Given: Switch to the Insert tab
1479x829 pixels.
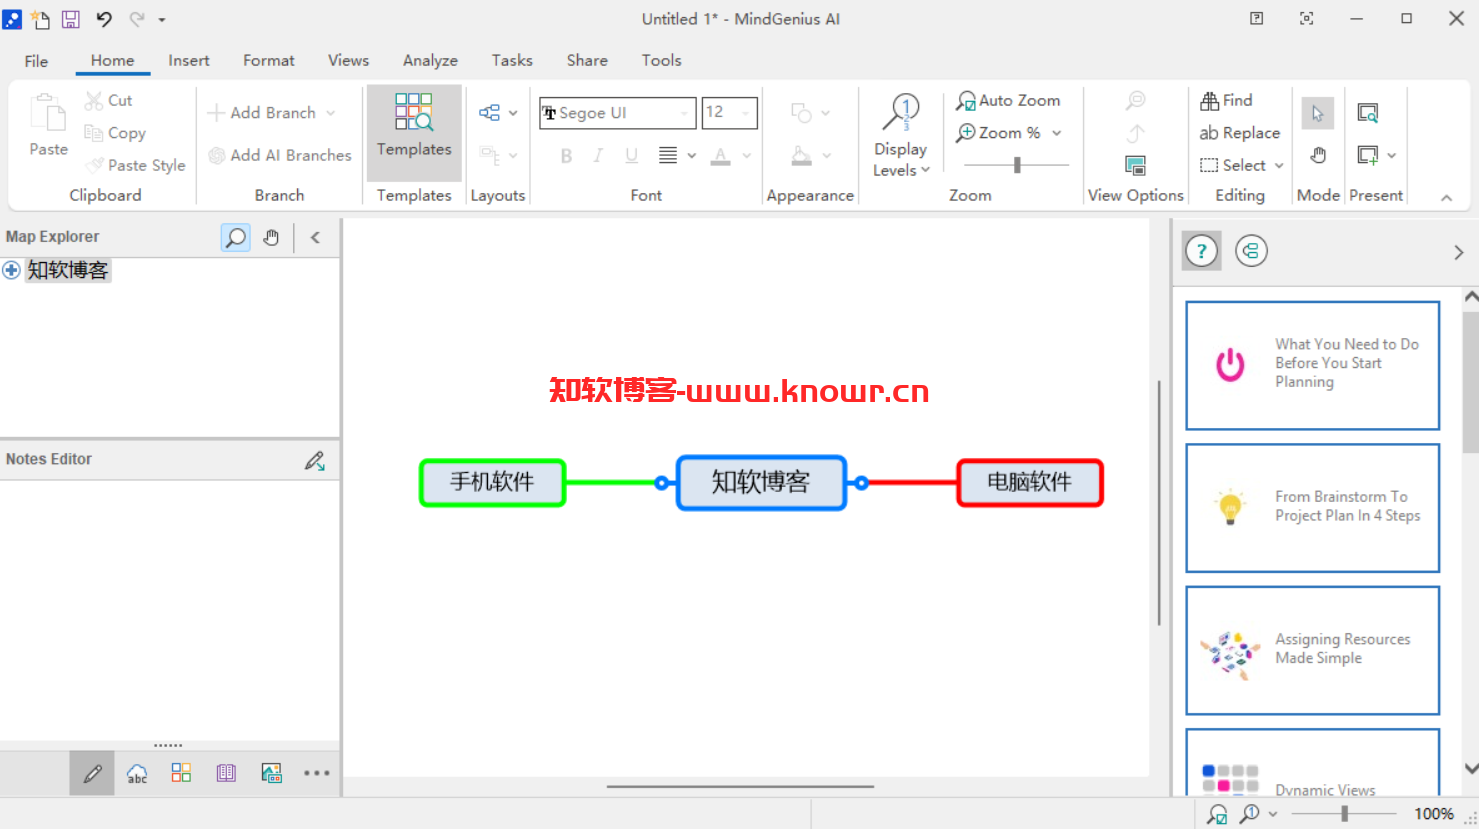Looking at the screenshot, I should pyautogui.click(x=189, y=60).
